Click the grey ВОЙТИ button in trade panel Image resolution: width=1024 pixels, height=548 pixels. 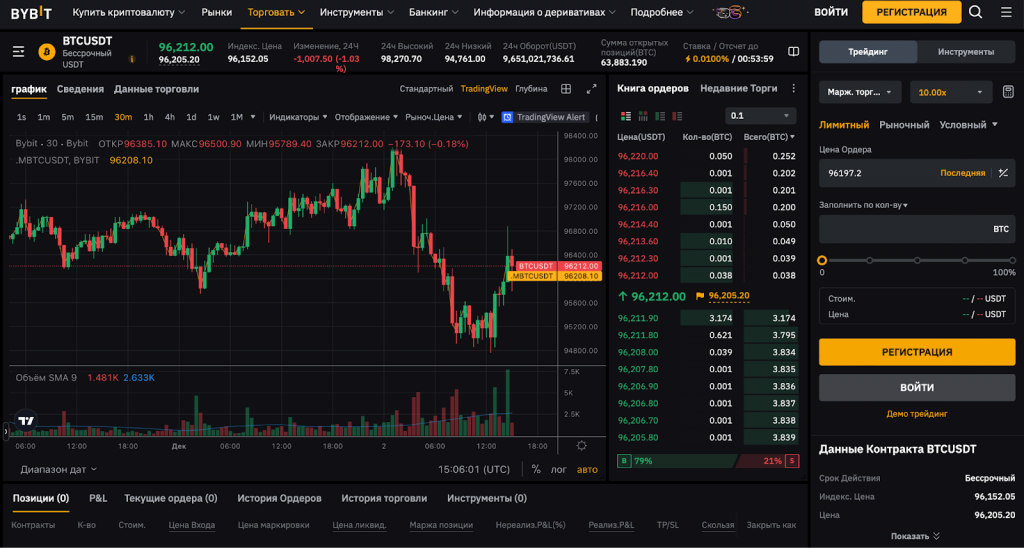(x=917, y=387)
